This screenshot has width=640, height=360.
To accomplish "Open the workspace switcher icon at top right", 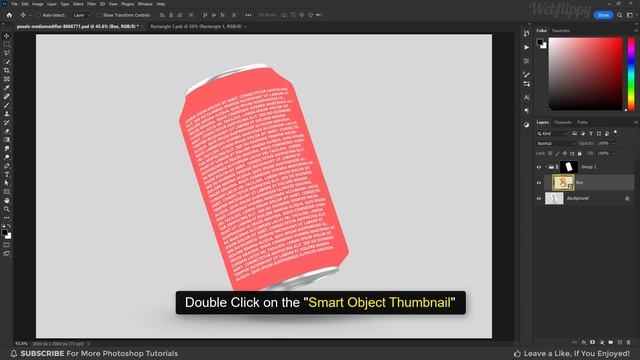I will click(630, 15).
